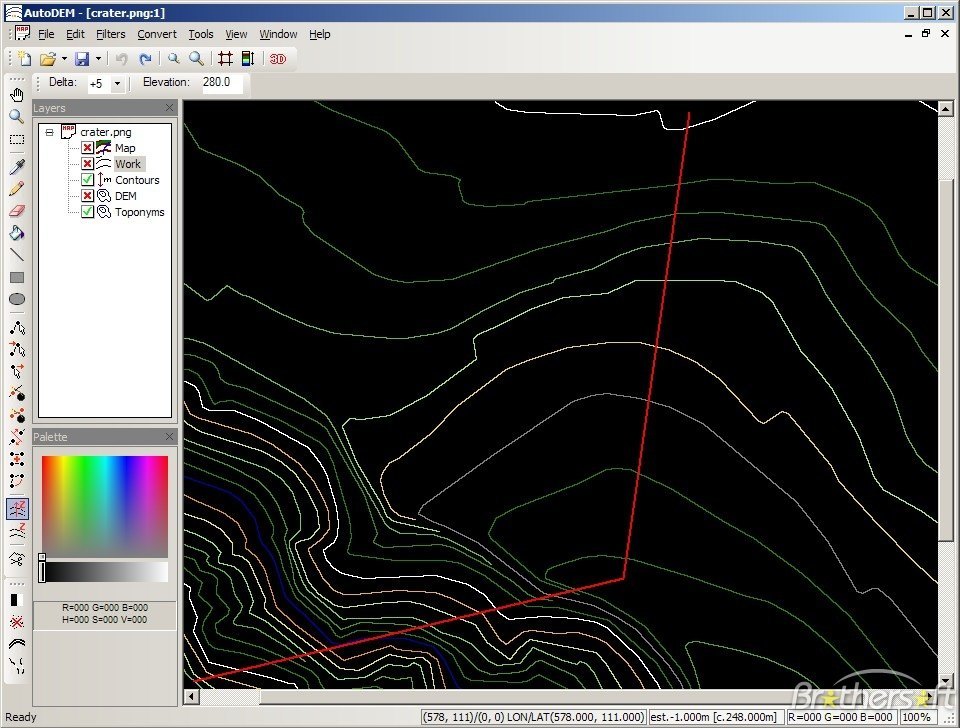960x728 pixels.
Task: Click the 3D view toolbar button
Action: pyautogui.click(x=278, y=59)
